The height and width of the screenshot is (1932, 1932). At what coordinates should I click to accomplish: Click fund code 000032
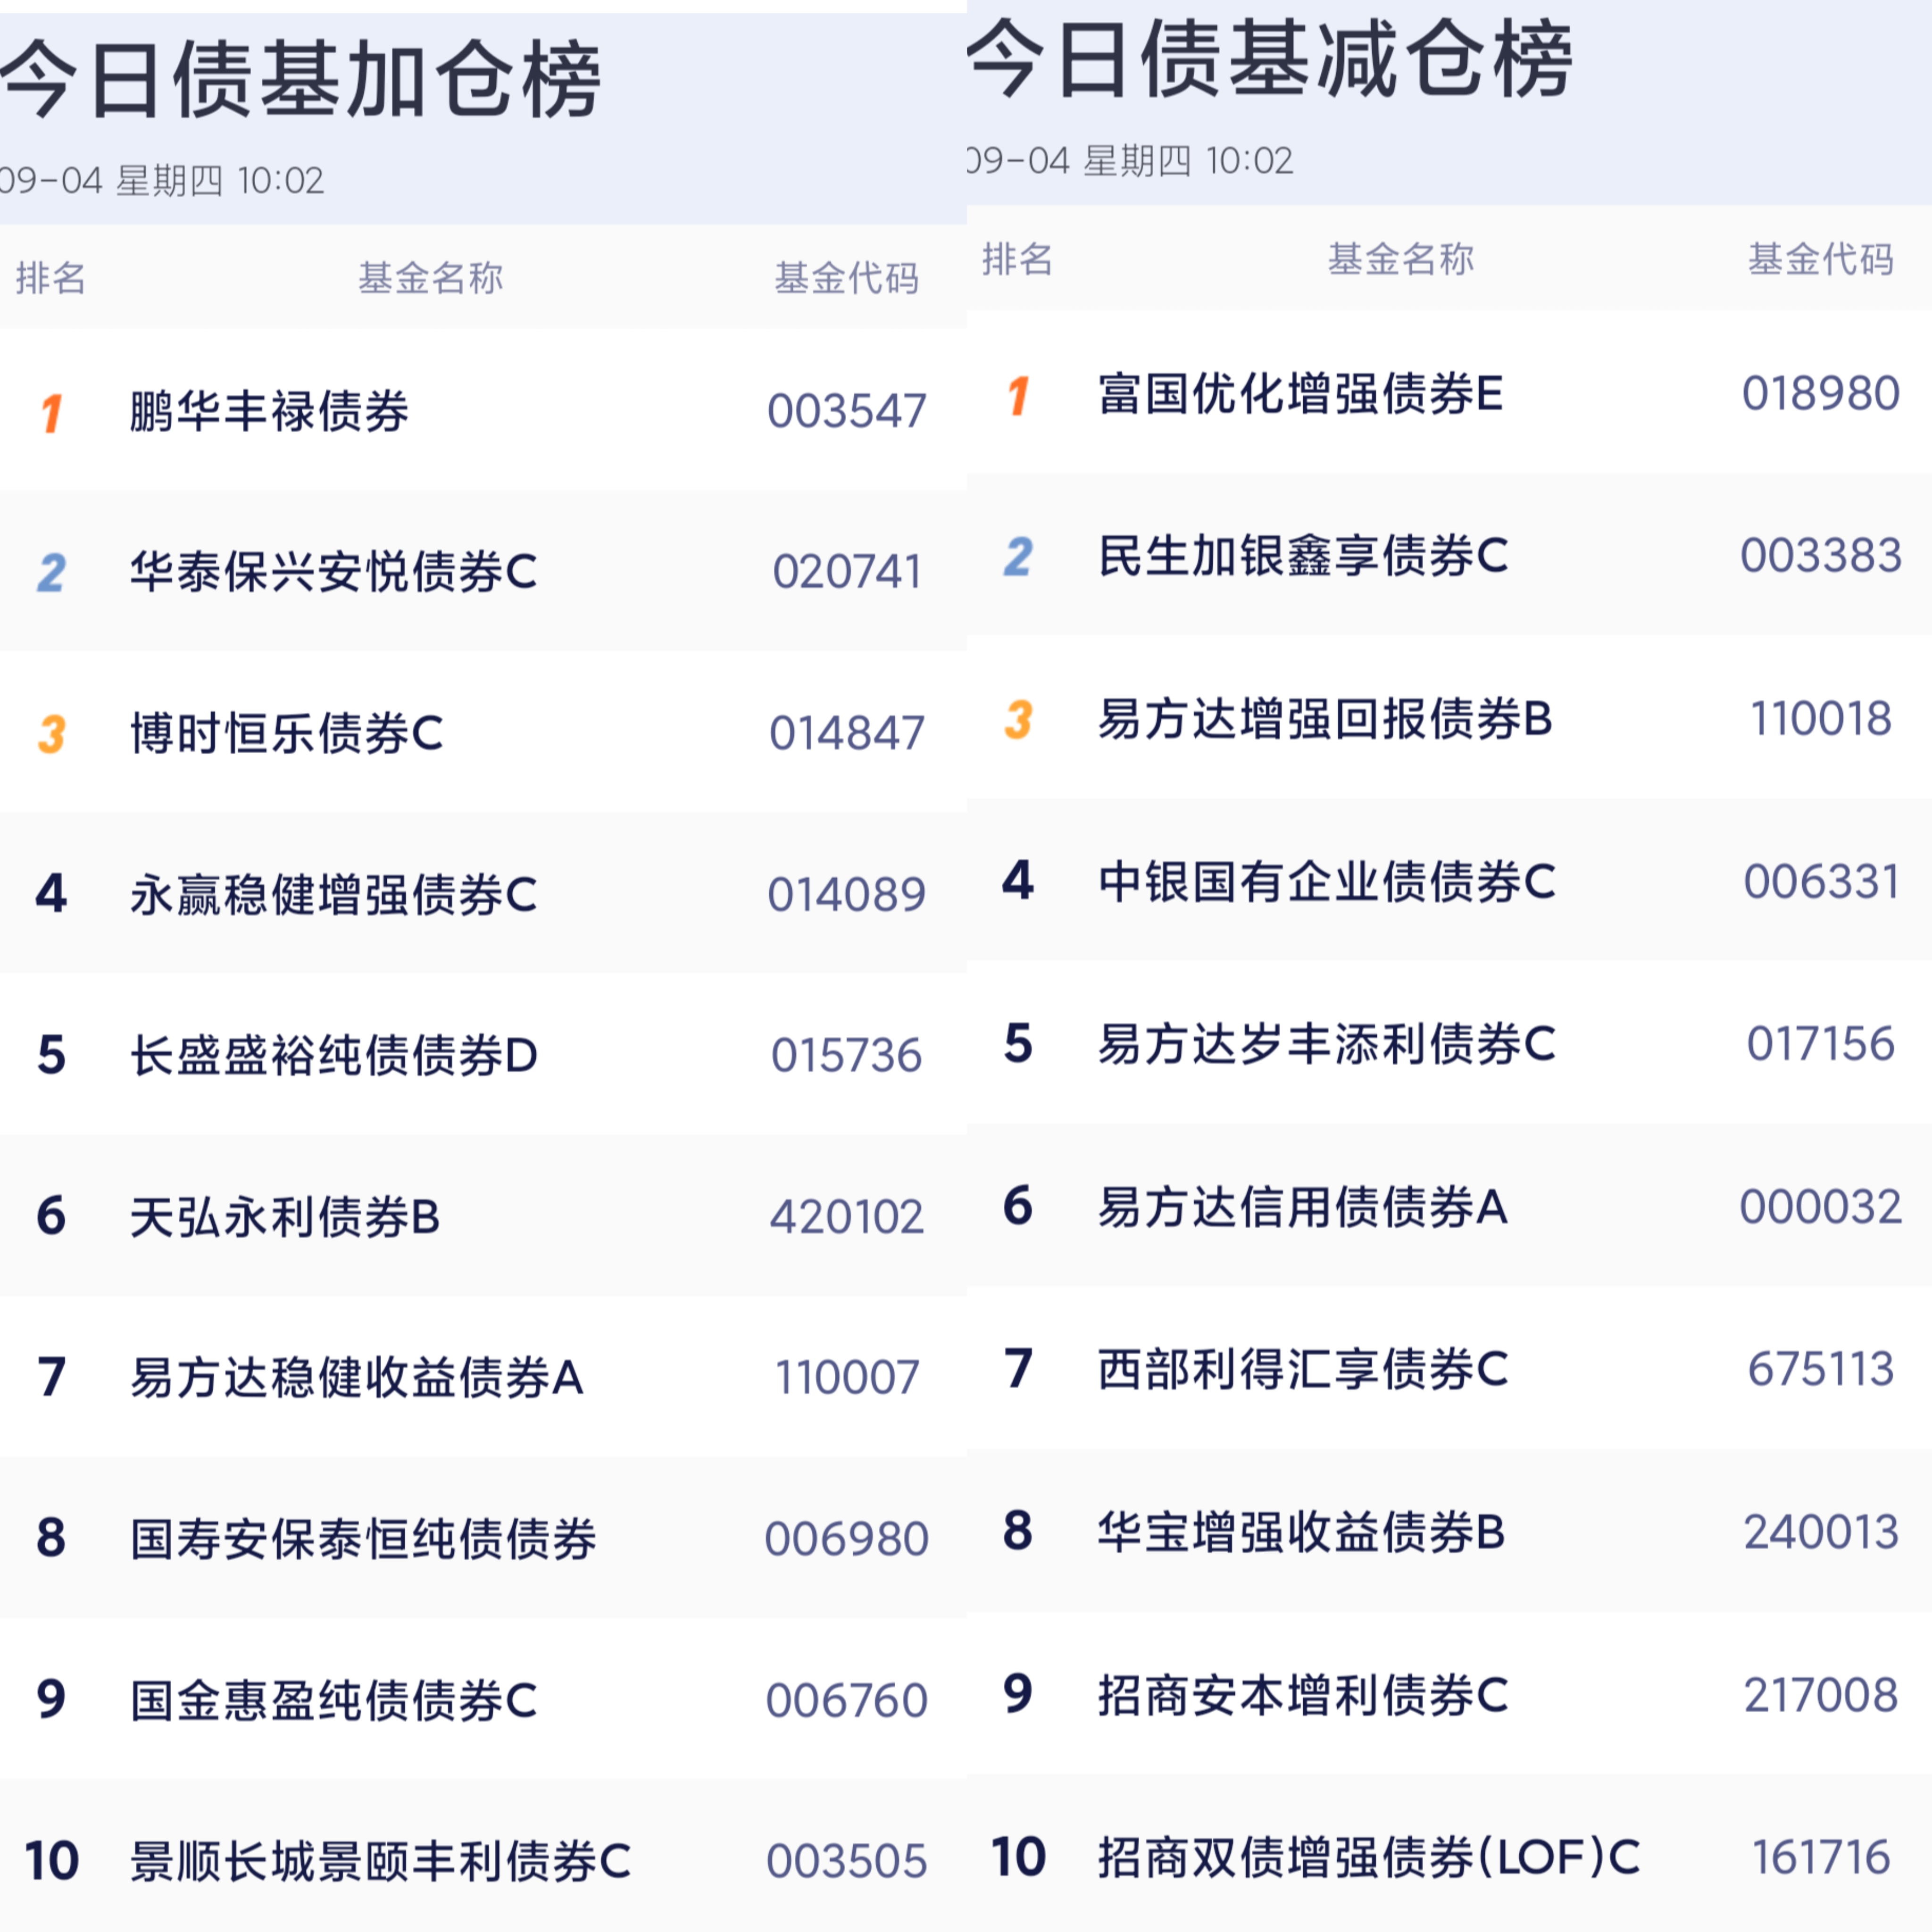tap(1821, 1206)
